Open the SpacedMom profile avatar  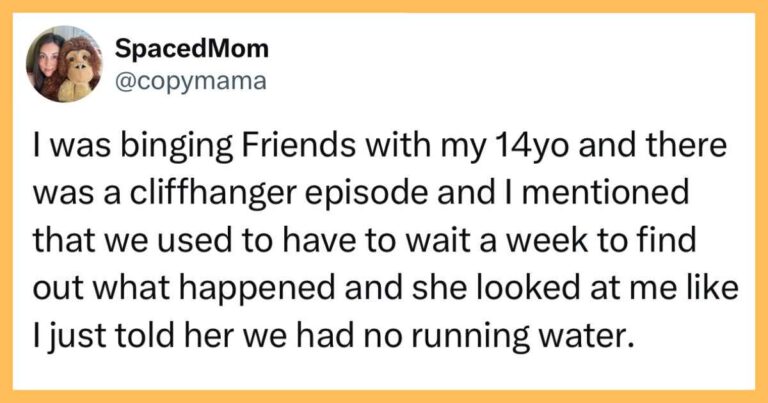coord(65,64)
